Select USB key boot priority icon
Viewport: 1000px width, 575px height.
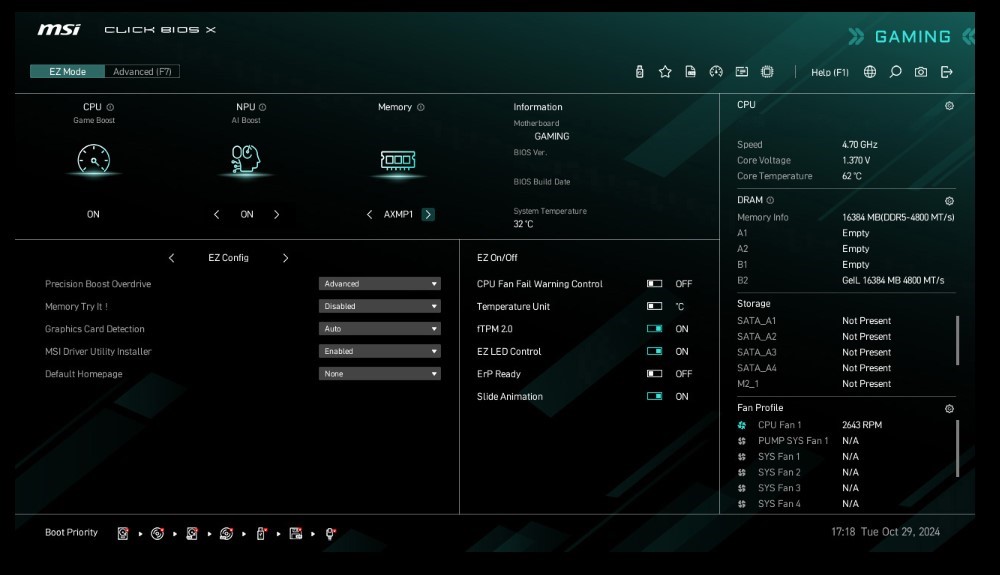click(x=261, y=534)
